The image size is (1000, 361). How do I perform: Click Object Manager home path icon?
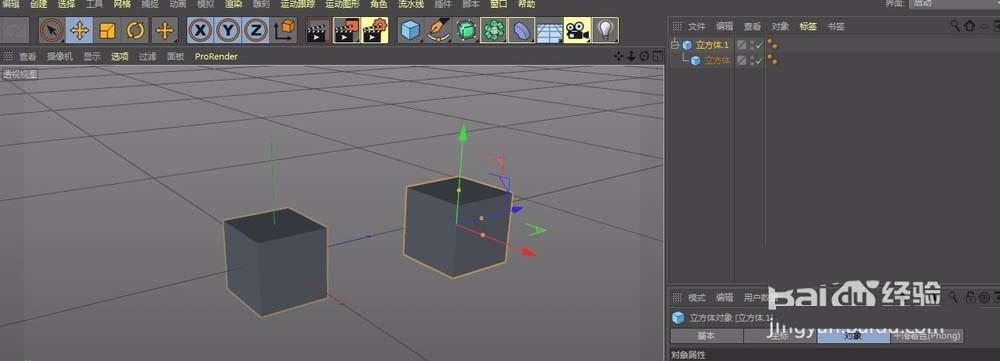click(x=969, y=26)
